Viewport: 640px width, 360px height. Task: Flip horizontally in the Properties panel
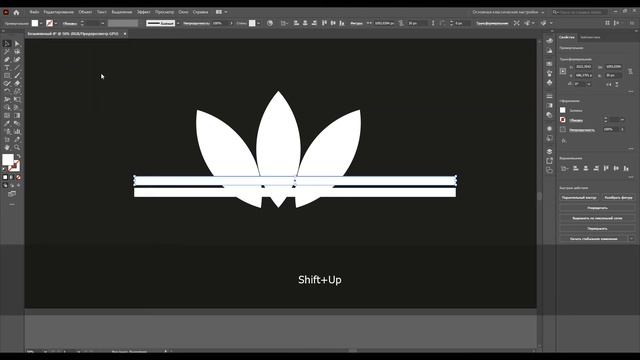coord(609,84)
